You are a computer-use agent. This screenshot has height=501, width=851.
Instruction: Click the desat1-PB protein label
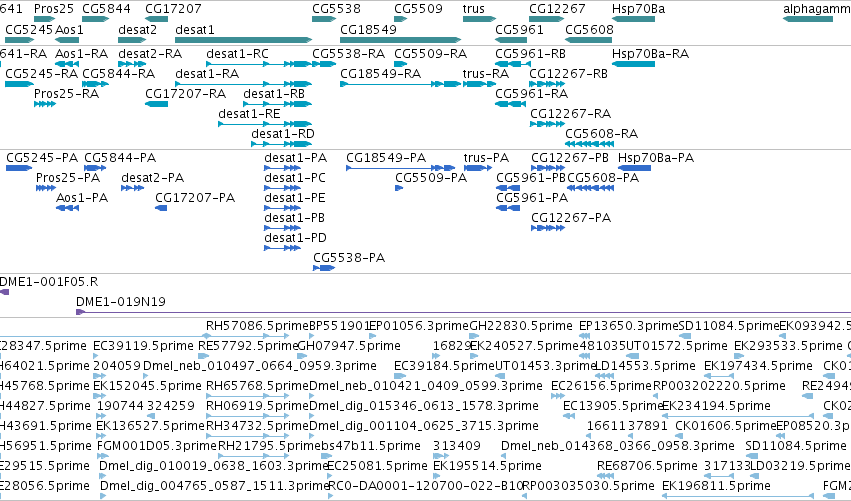tap(295, 218)
